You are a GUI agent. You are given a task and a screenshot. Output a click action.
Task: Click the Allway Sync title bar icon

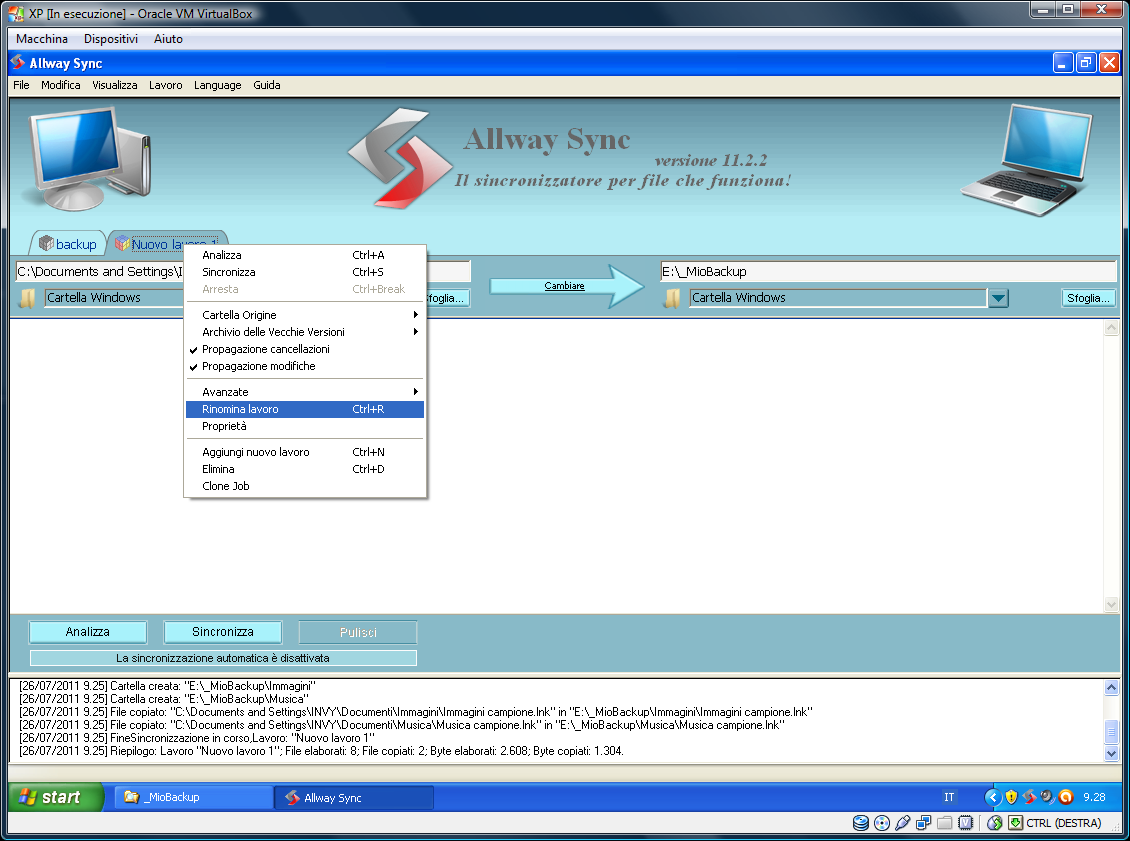click(18, 63)
